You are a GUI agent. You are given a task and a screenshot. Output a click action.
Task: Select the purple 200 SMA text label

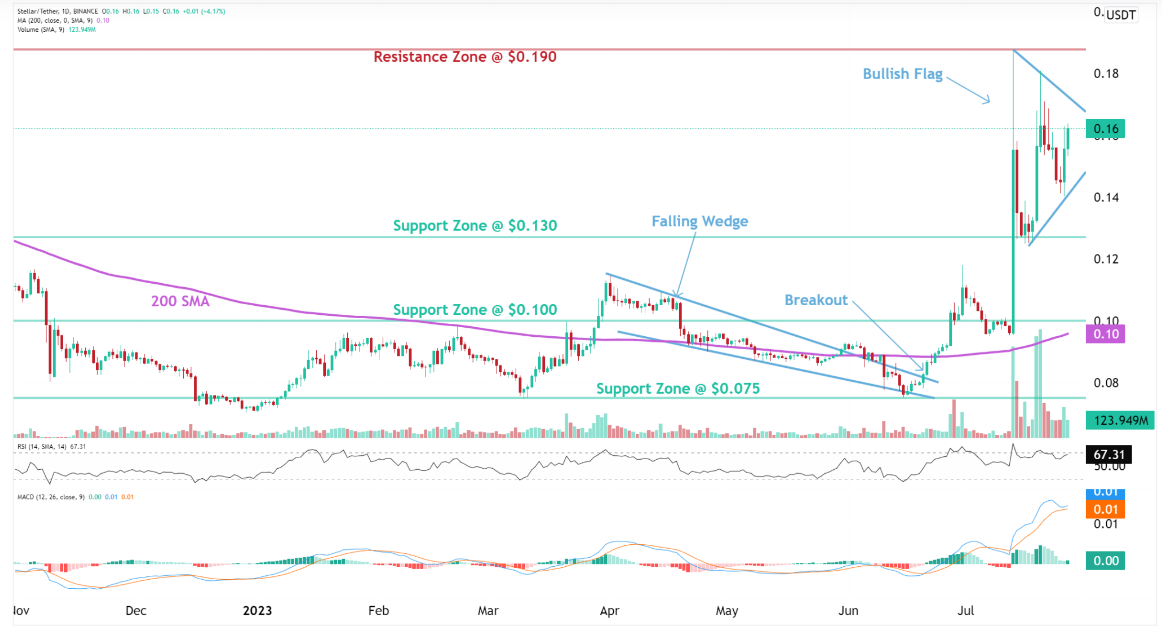pyautogui.click(x=178, y=300)
